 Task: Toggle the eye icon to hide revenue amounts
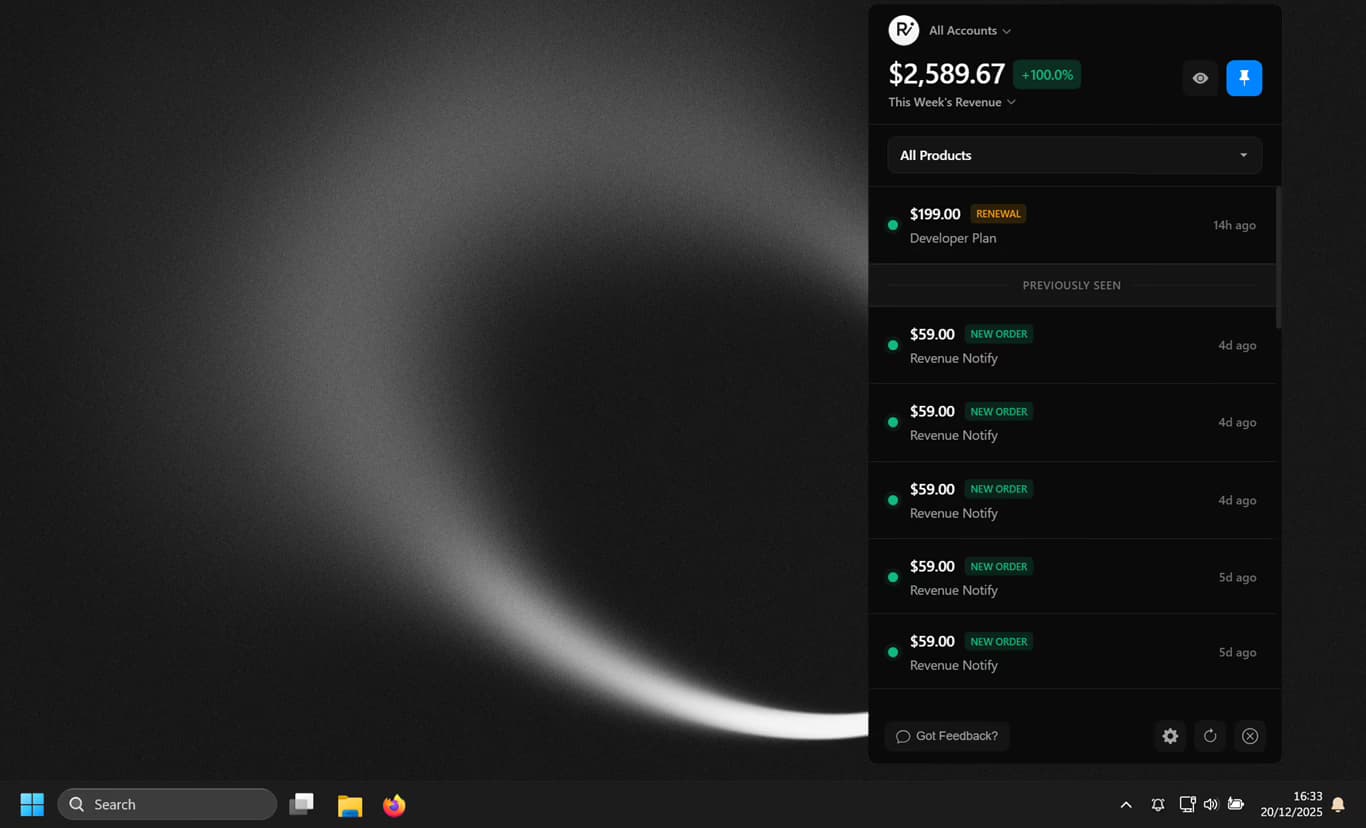(1200, 77)
